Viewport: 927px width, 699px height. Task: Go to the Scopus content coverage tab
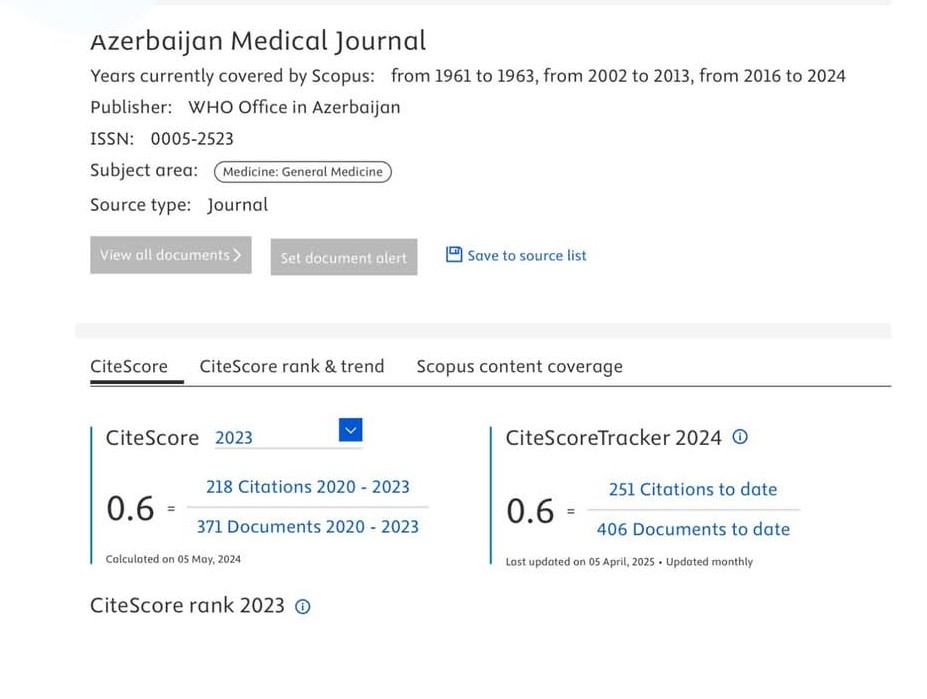click(519, 366)
